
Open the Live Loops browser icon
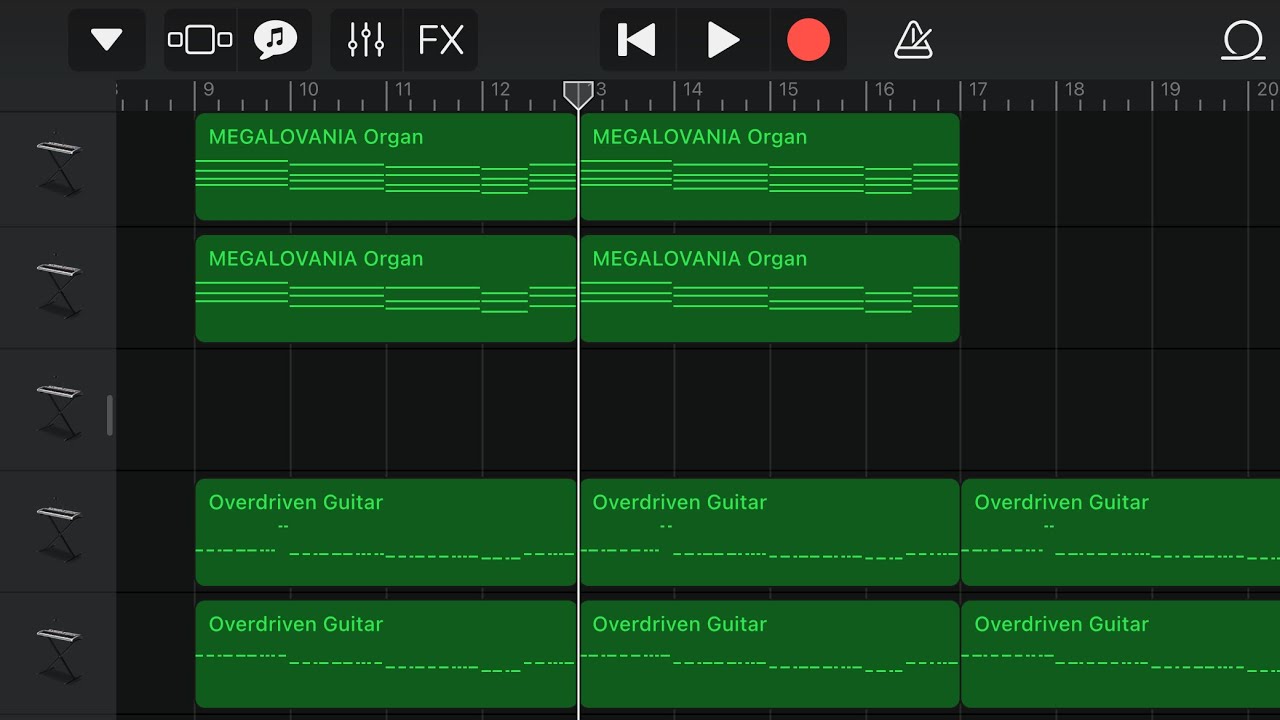pyautogui.click(x=275, y=40)
